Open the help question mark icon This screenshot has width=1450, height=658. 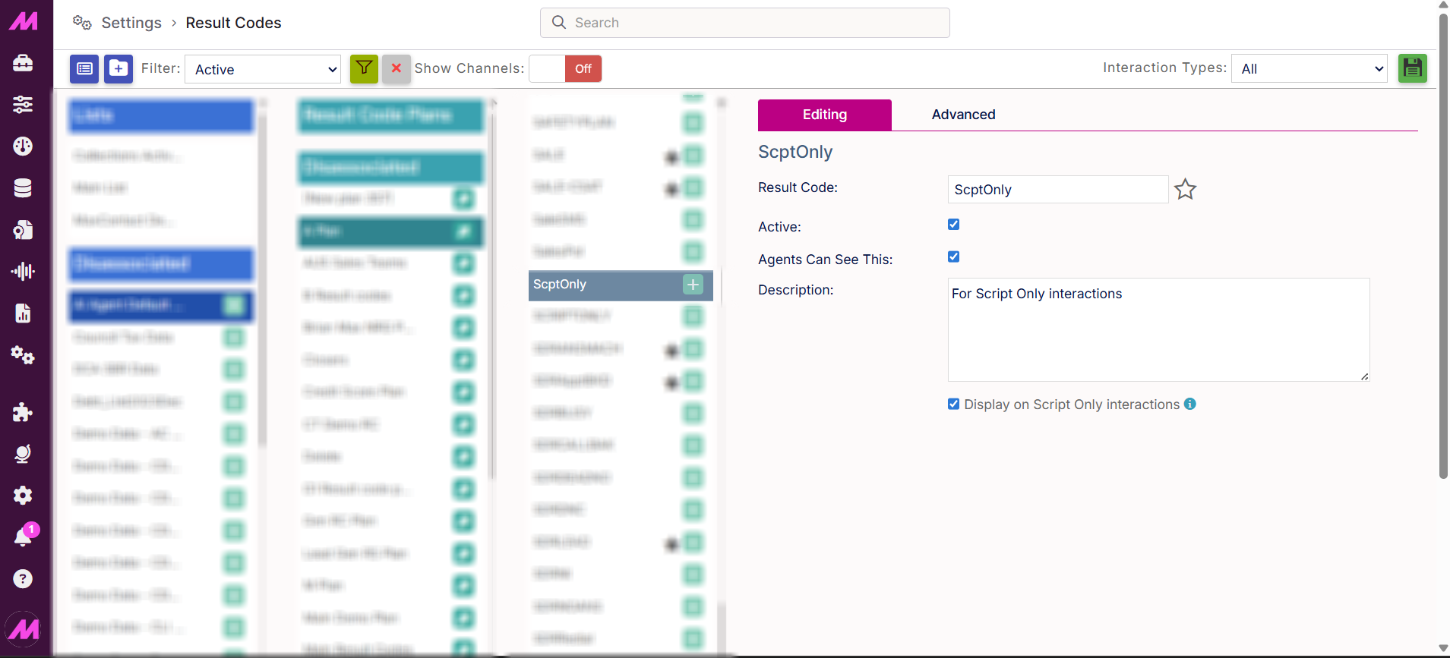[x=23, y=579]
